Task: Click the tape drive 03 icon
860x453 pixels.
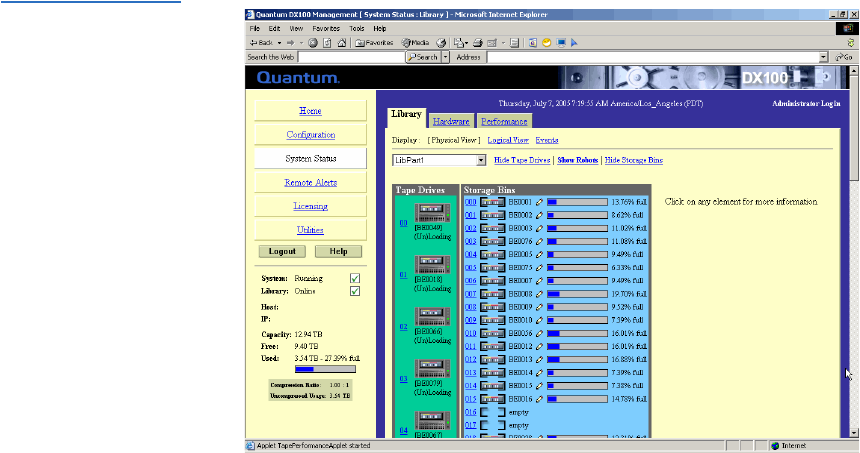Action: click(x=432, y=369)
